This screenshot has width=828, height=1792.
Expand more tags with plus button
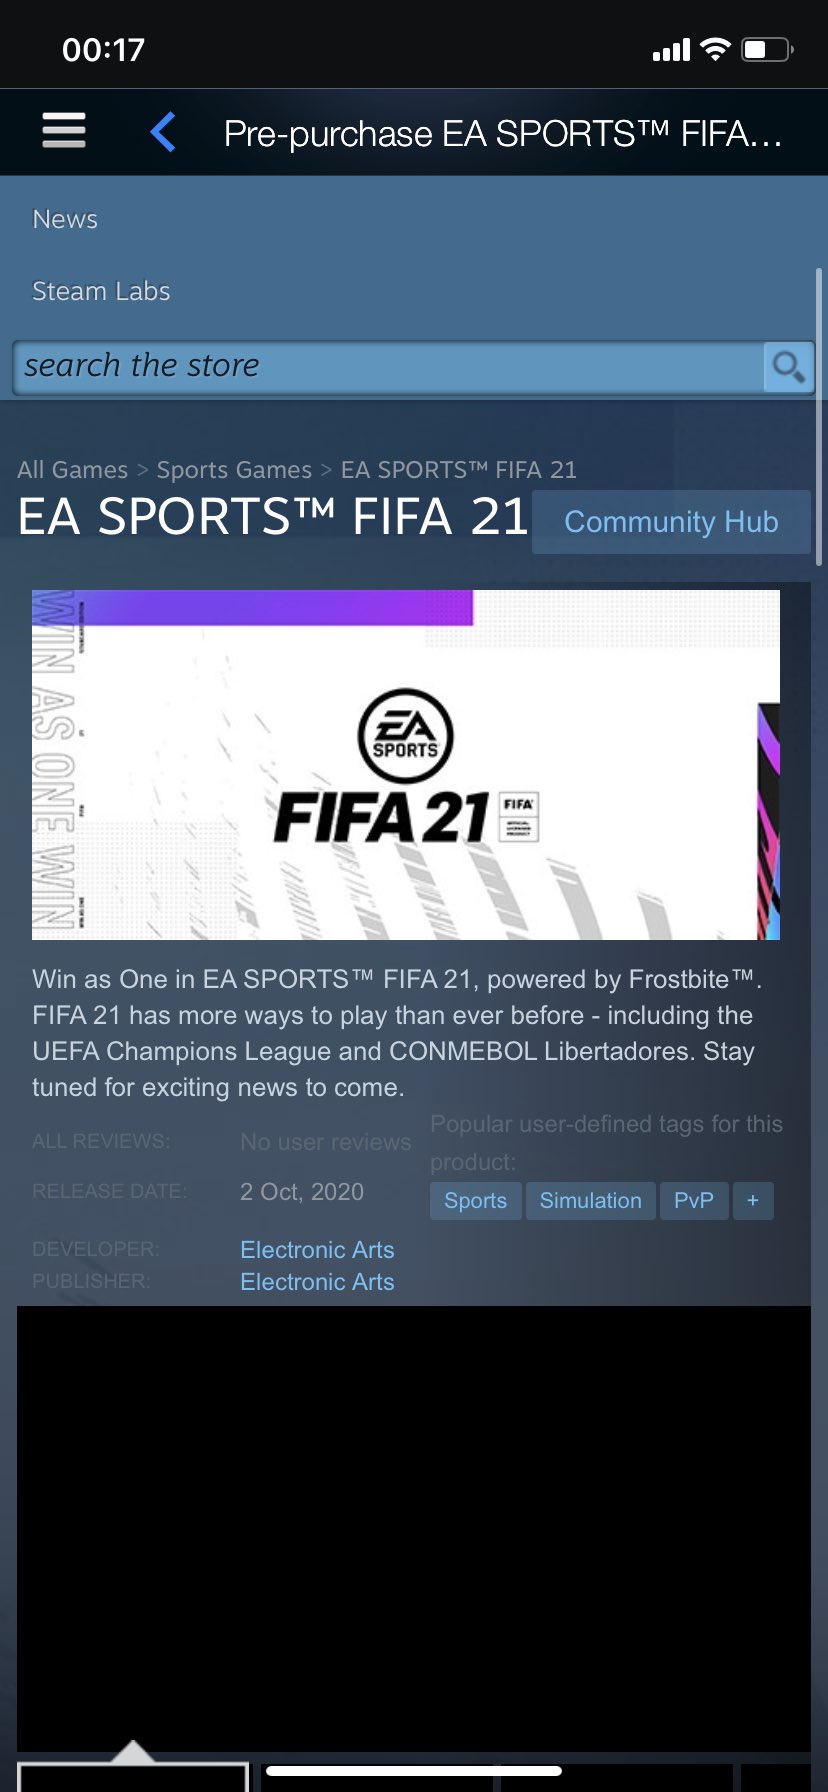pyautogui.click(x=753, y=1200)
